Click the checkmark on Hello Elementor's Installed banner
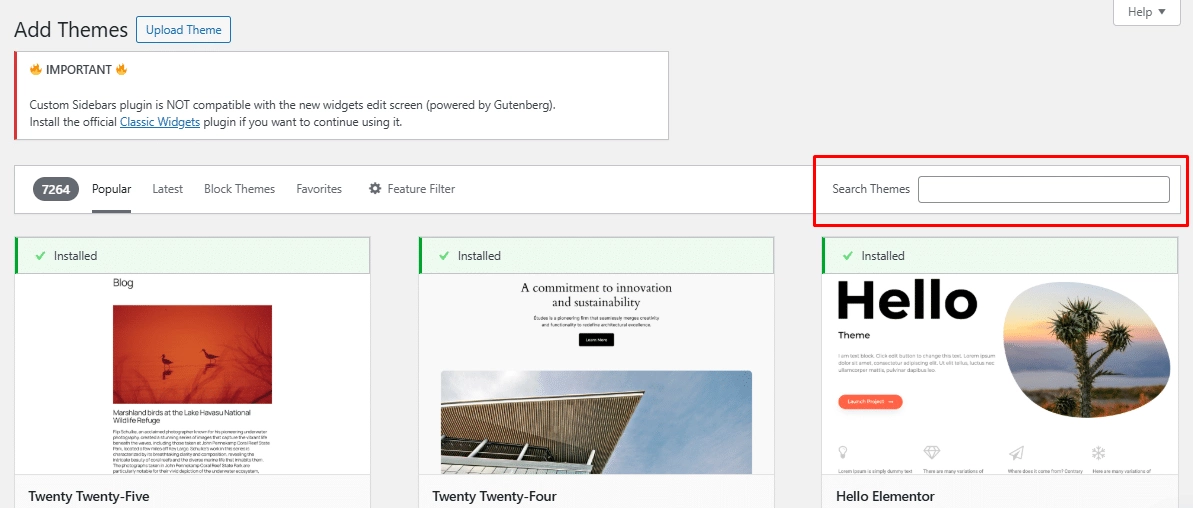This screenshot has height=508, width=1193. [848, 256]
